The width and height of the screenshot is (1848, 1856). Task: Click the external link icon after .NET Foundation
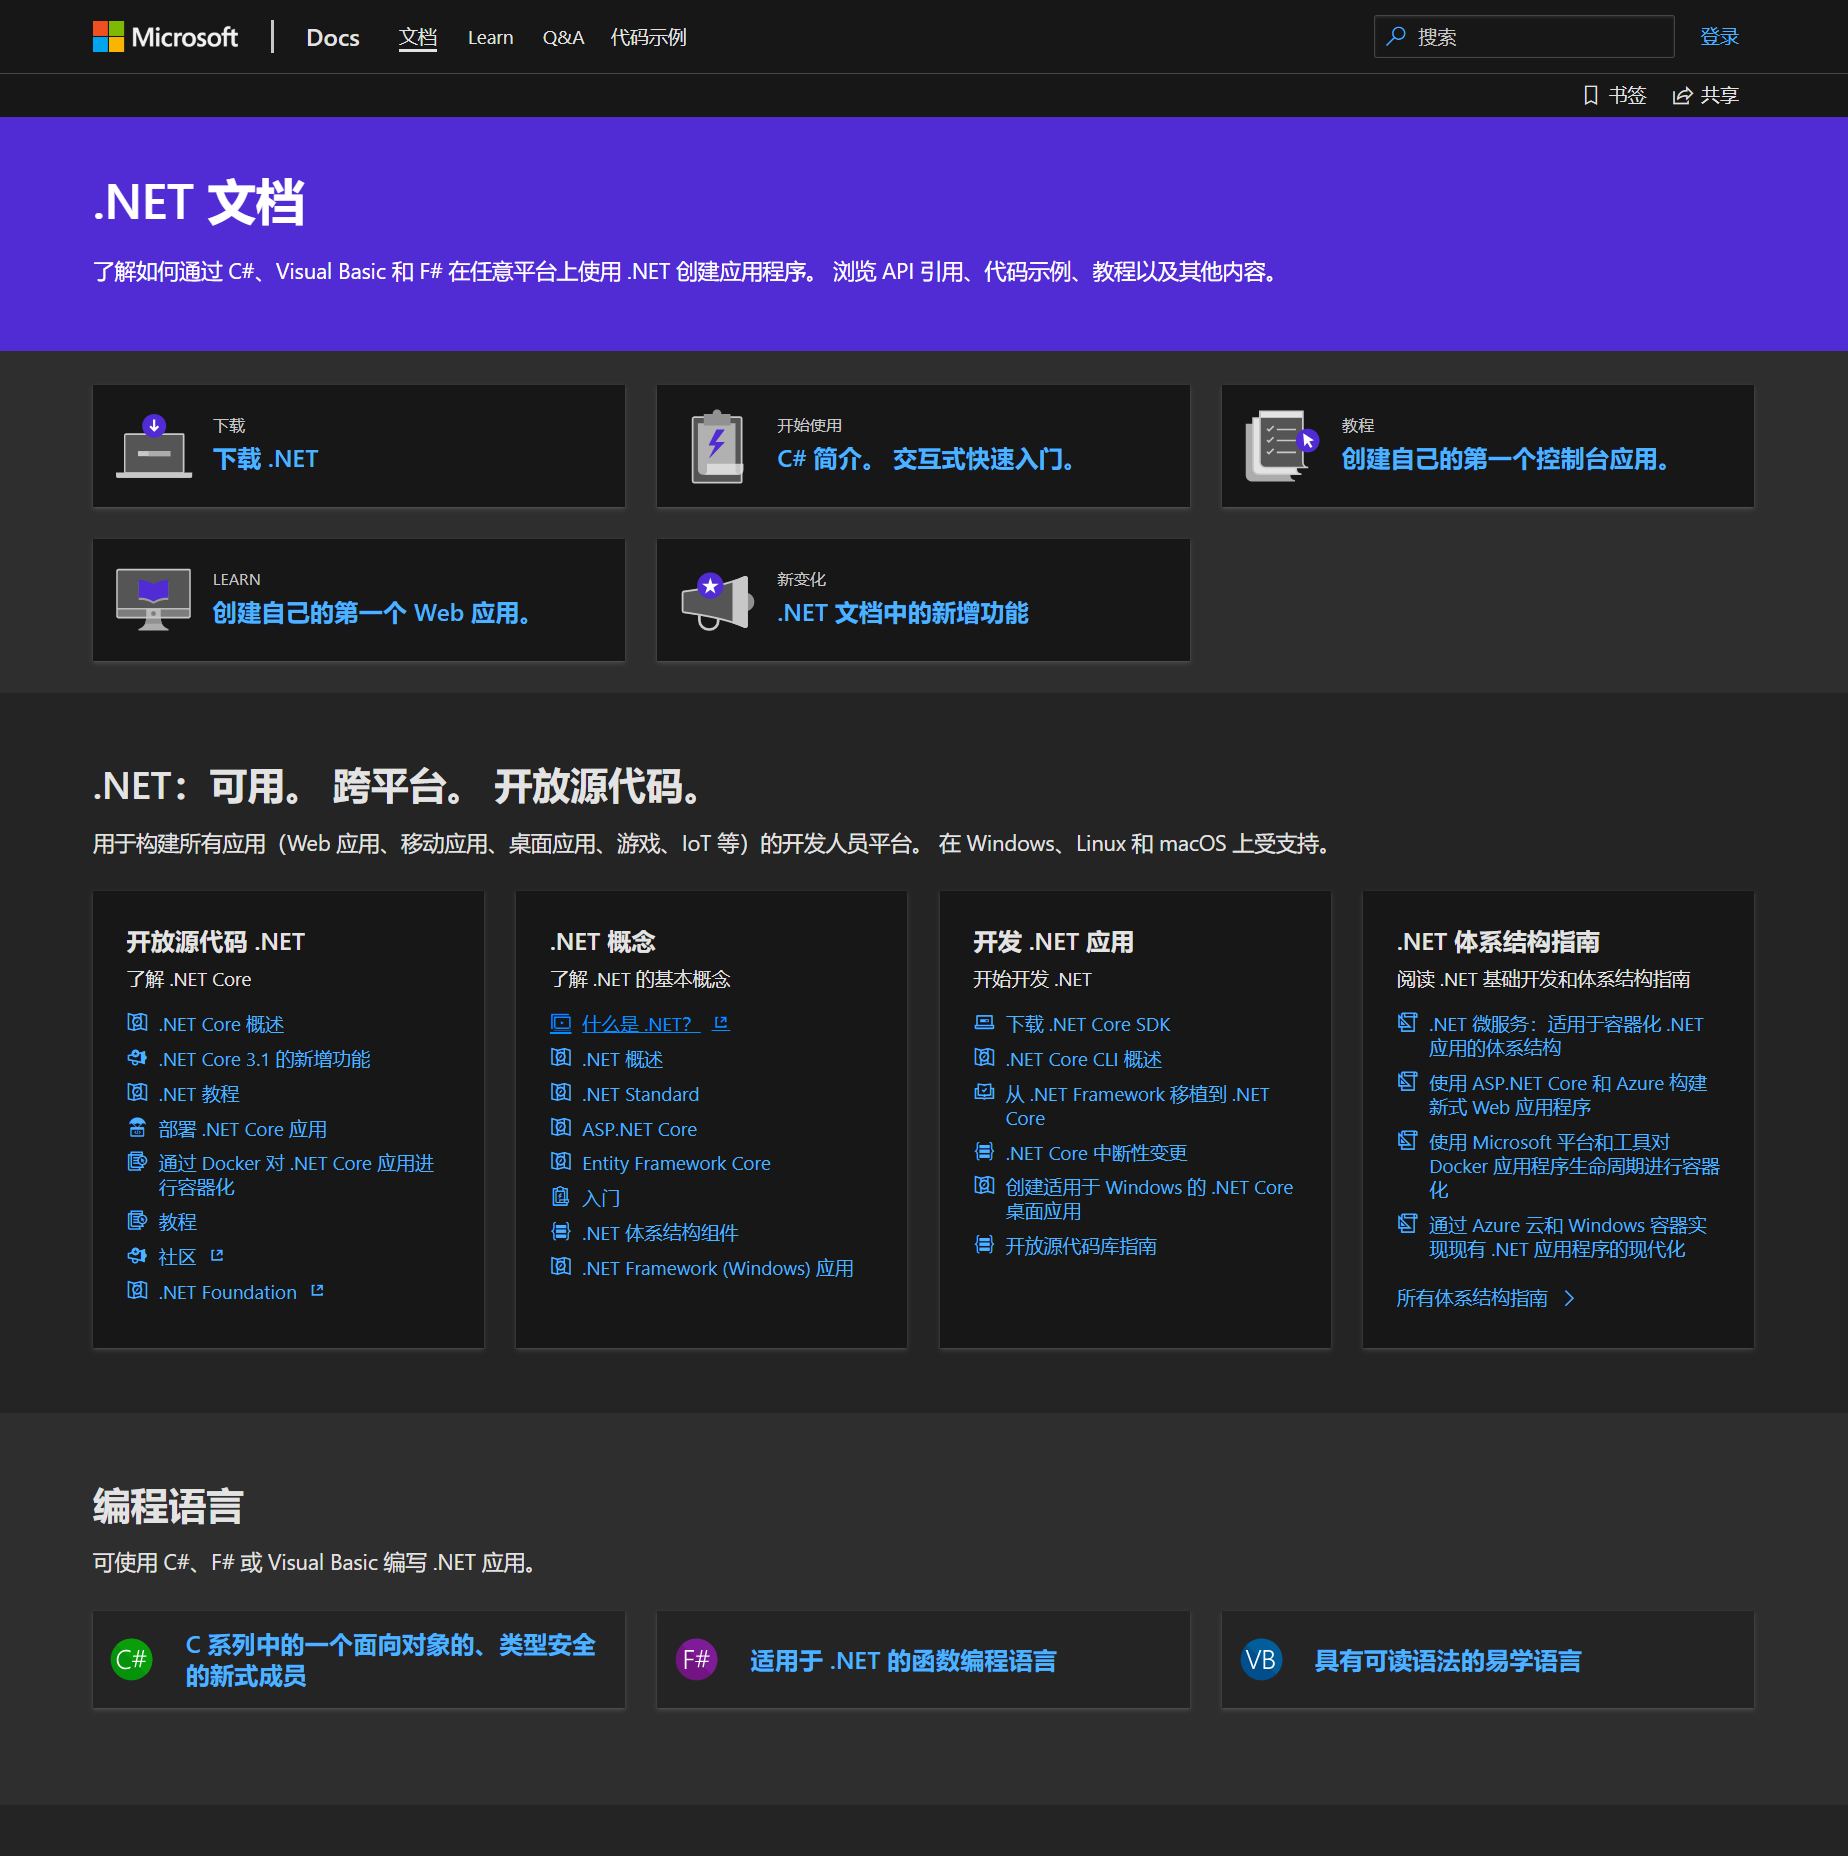[x=317, y=1290]
